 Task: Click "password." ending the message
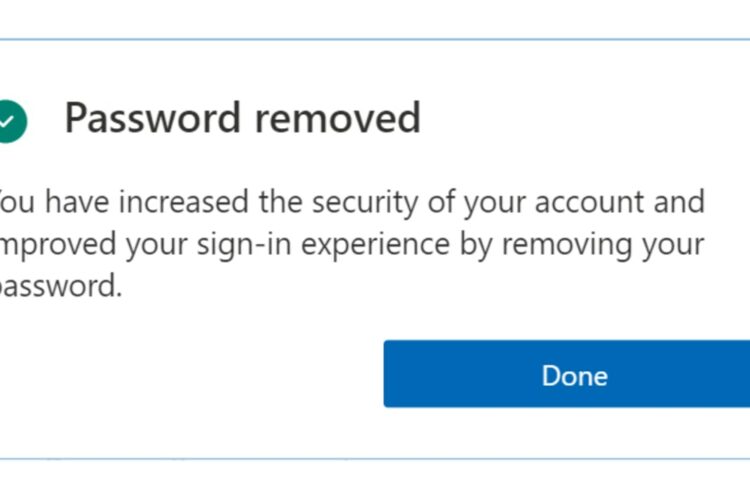[61, 287]
